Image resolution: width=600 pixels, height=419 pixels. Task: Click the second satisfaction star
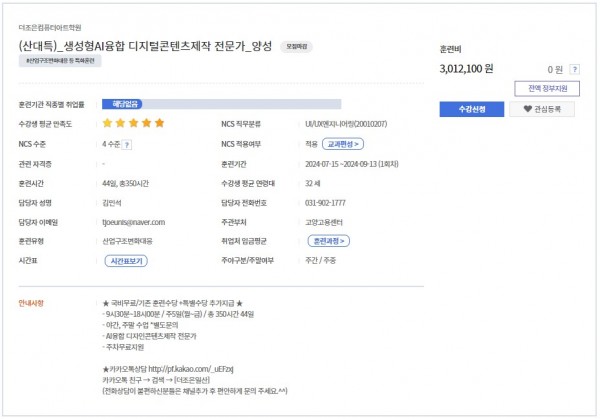(x=121, y=123)
